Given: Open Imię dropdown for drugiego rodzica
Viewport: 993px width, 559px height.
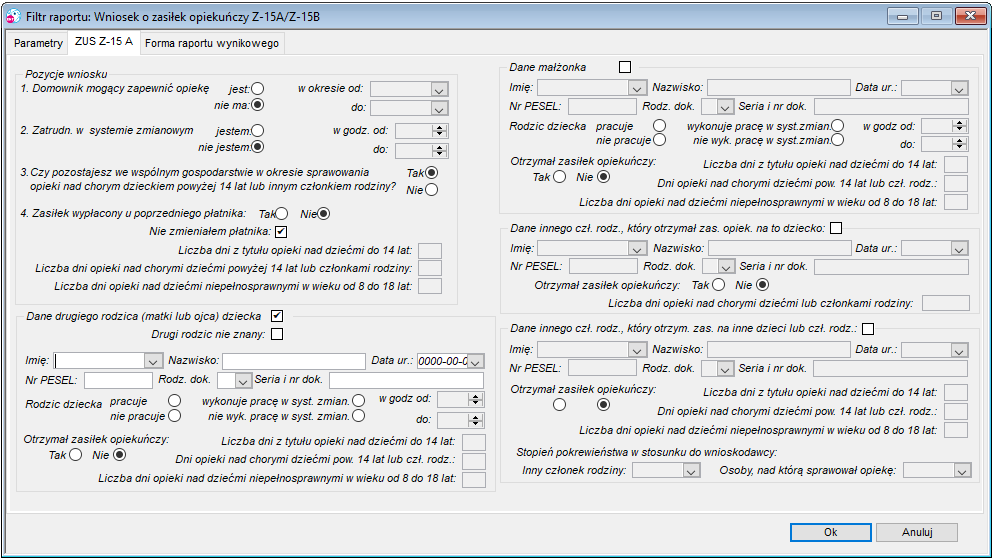Looking at the screenshot, I should [x=153, y=361].
